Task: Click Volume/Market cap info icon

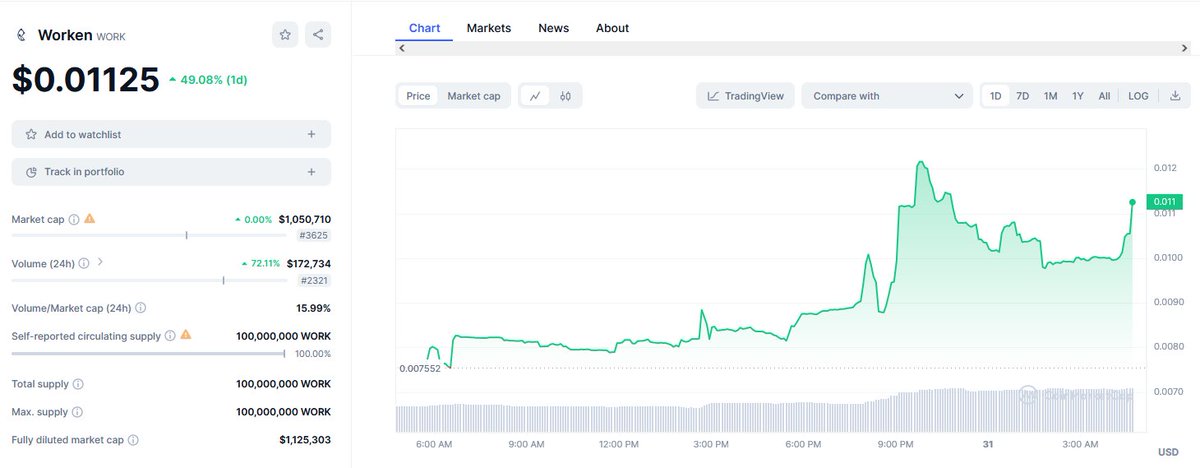Action: (141, 308)
